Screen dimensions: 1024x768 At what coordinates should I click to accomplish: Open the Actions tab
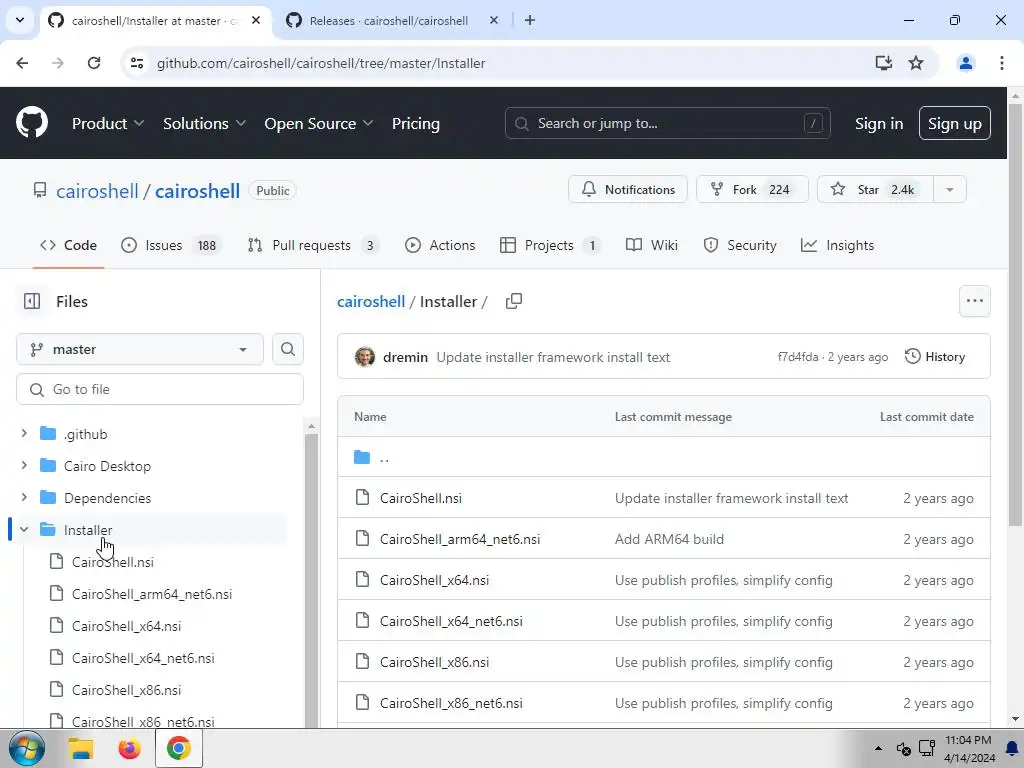tap(440, 246)
